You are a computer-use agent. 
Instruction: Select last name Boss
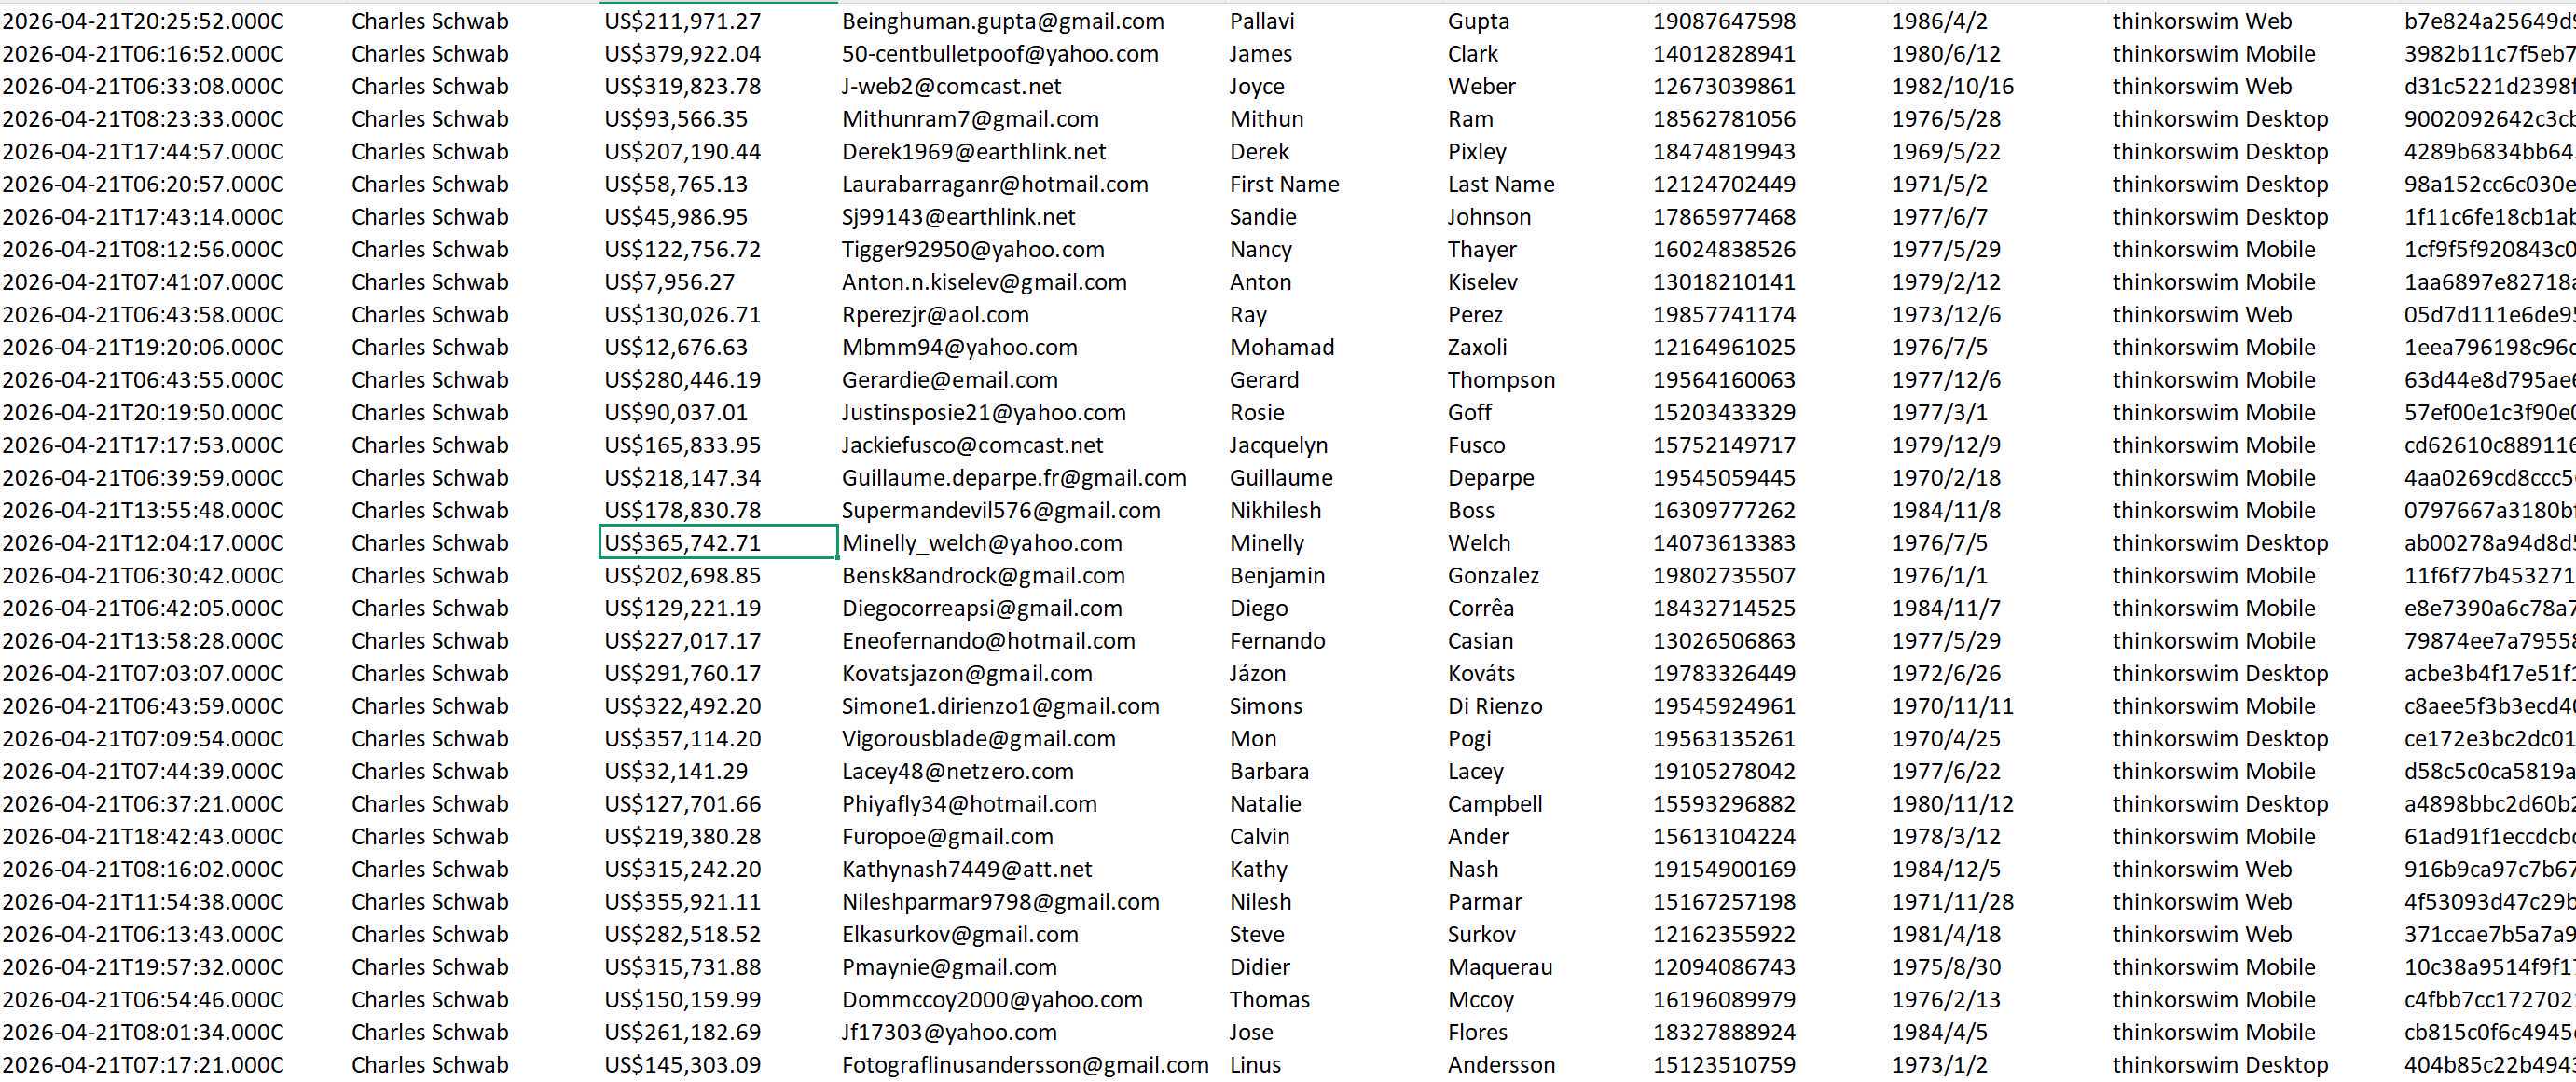1471,511
